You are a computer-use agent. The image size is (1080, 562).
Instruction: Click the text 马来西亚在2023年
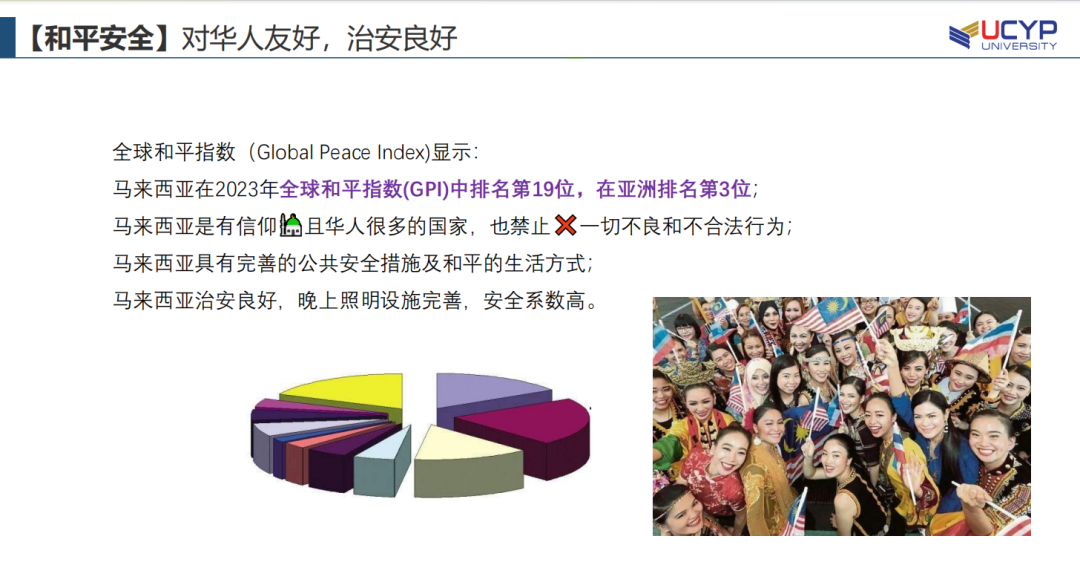click(x=196, y=189)
